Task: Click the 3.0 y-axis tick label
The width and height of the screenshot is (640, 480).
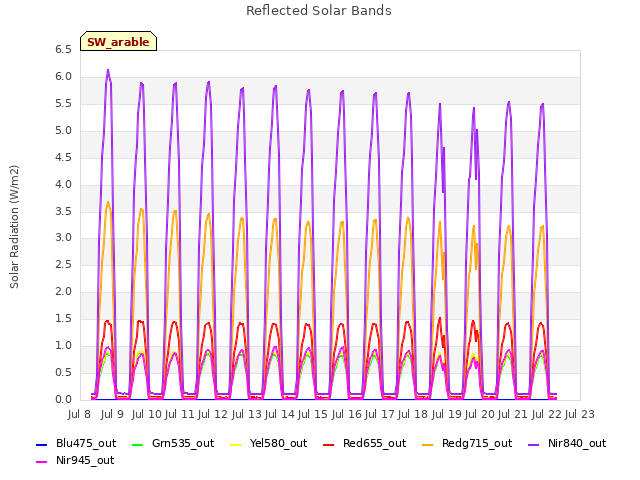Action: tap(63, 238)
